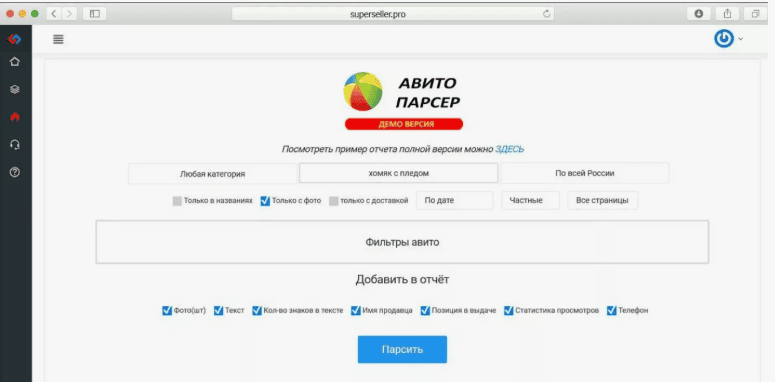Toggle the Safari sidebar button
The height and width of the screenshot is (382, 778).
point(94,14)
